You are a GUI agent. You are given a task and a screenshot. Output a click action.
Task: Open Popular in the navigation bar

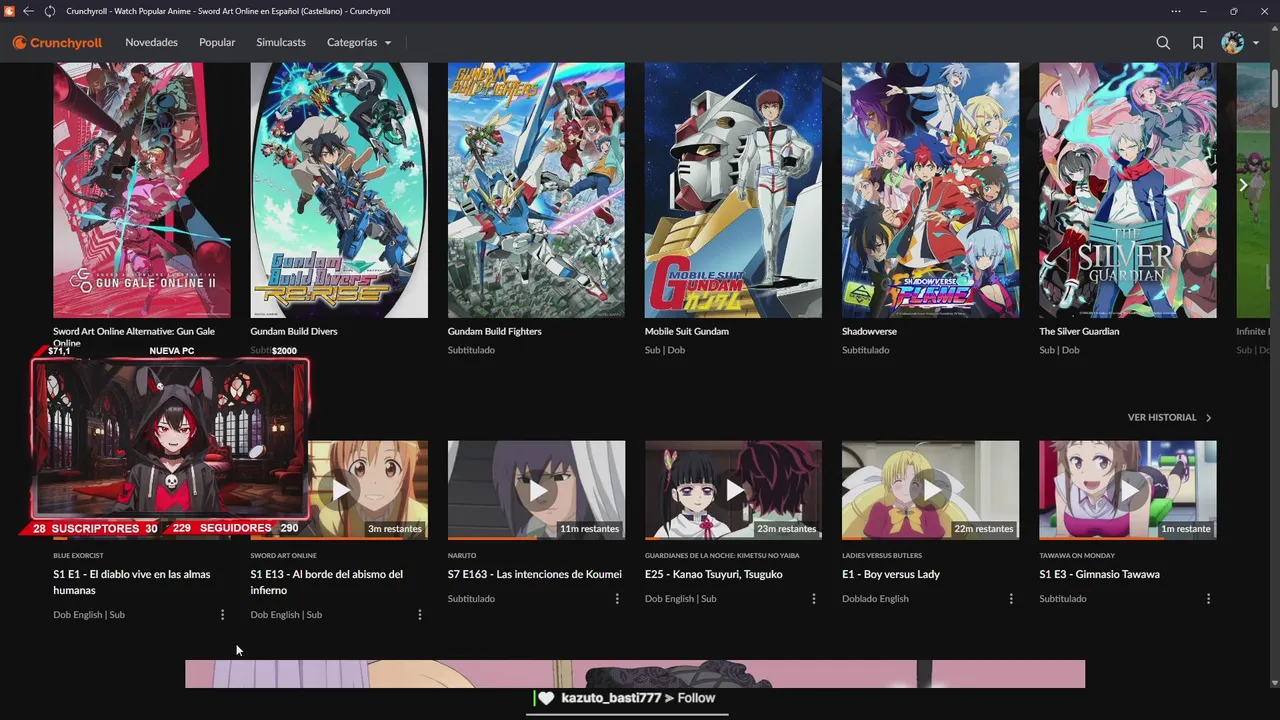217,43
